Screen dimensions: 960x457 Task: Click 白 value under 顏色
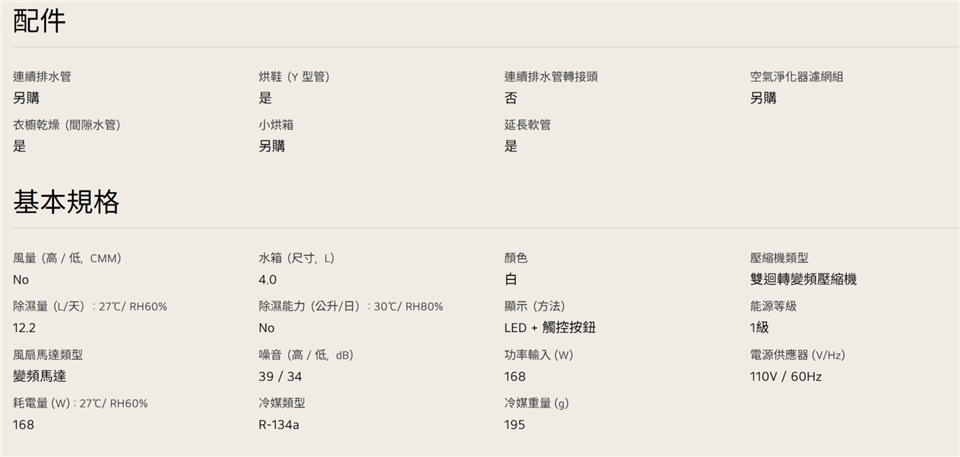coord(511,279)
